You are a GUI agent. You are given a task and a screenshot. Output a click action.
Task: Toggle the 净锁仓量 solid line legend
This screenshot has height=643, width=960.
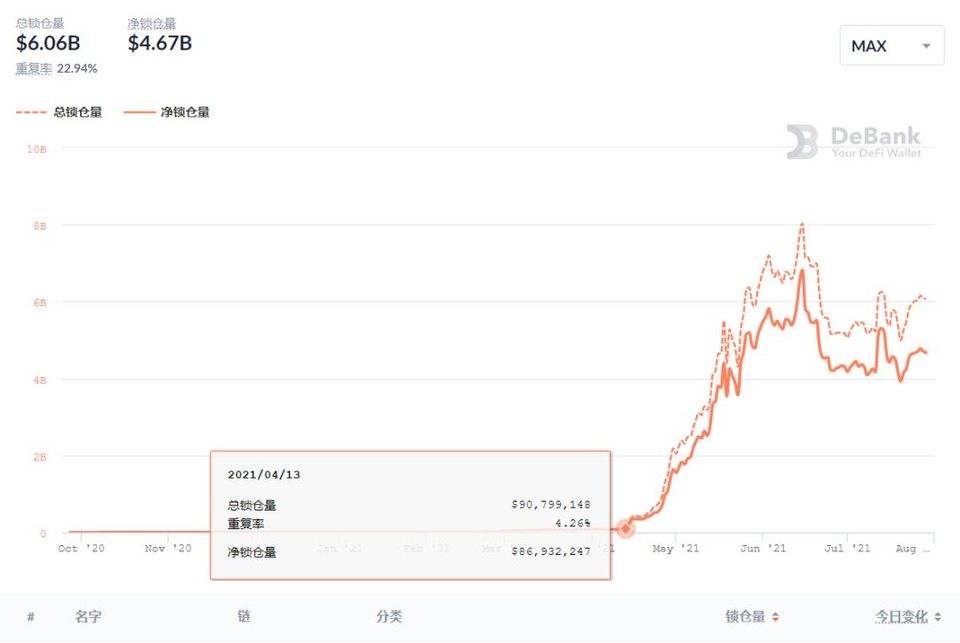pos(167,112)
